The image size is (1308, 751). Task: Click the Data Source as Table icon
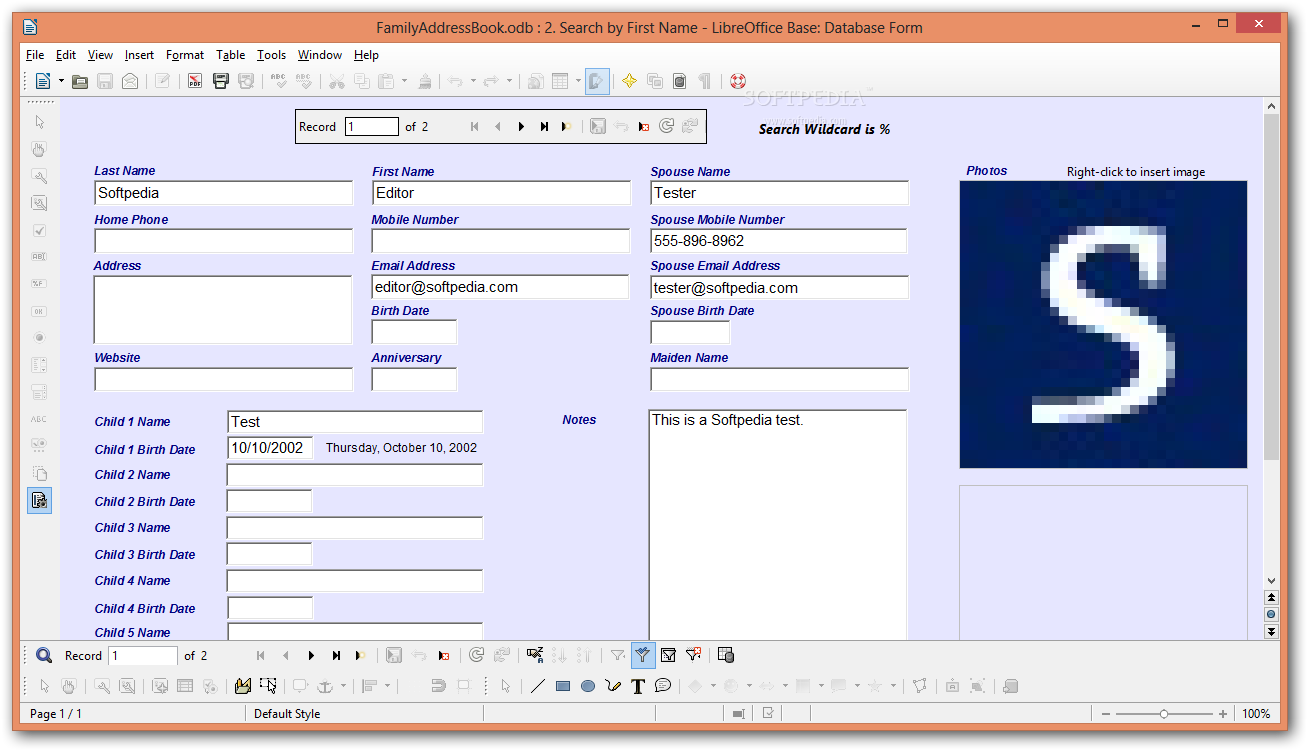click(x=727, y=656)
